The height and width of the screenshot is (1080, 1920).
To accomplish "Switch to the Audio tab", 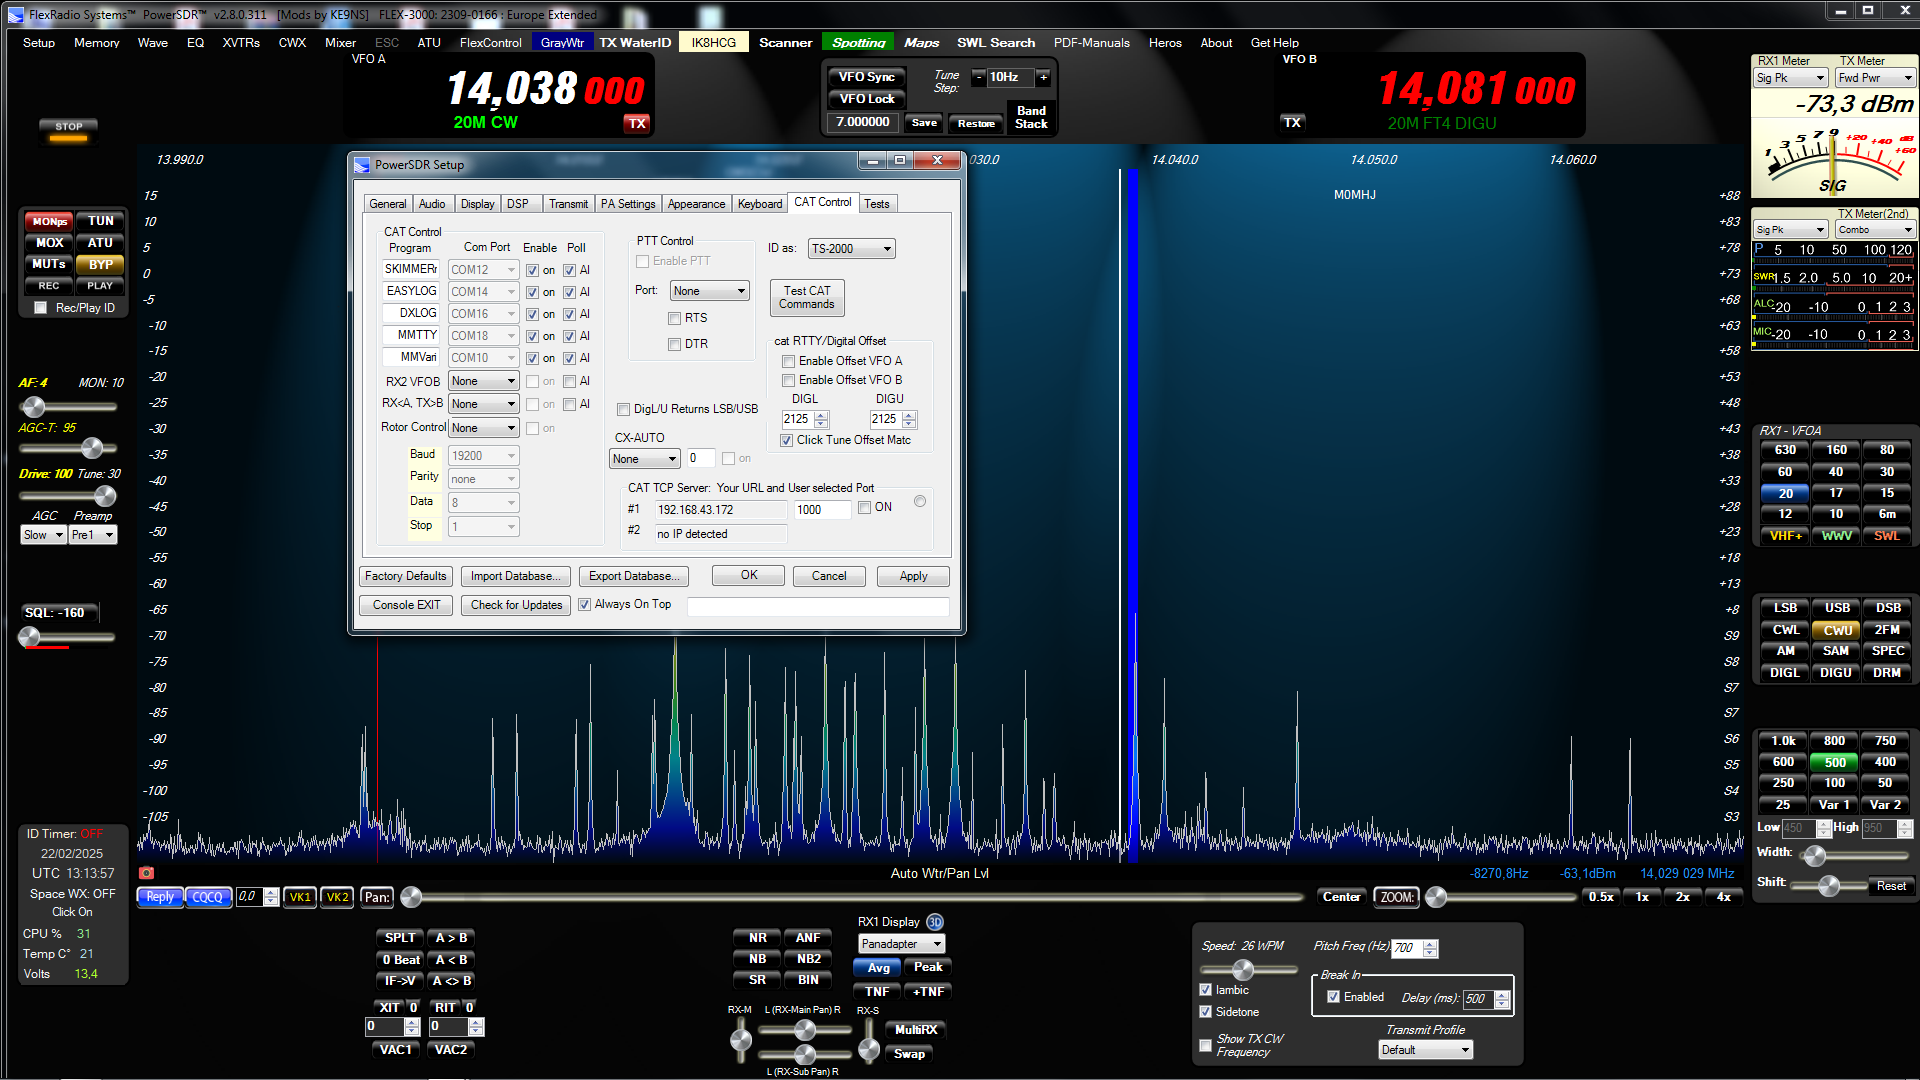I will tap(432, 204).
